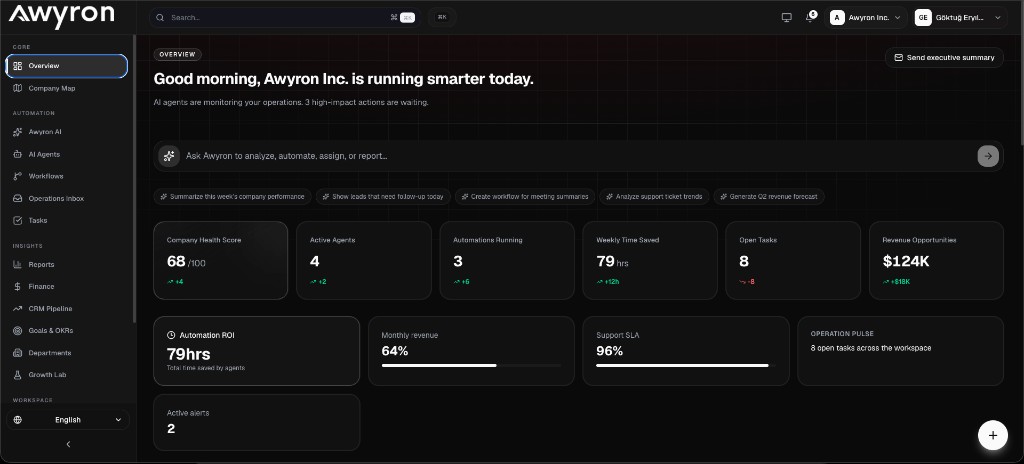Click the Company Map icon

(x=18, y=88)
